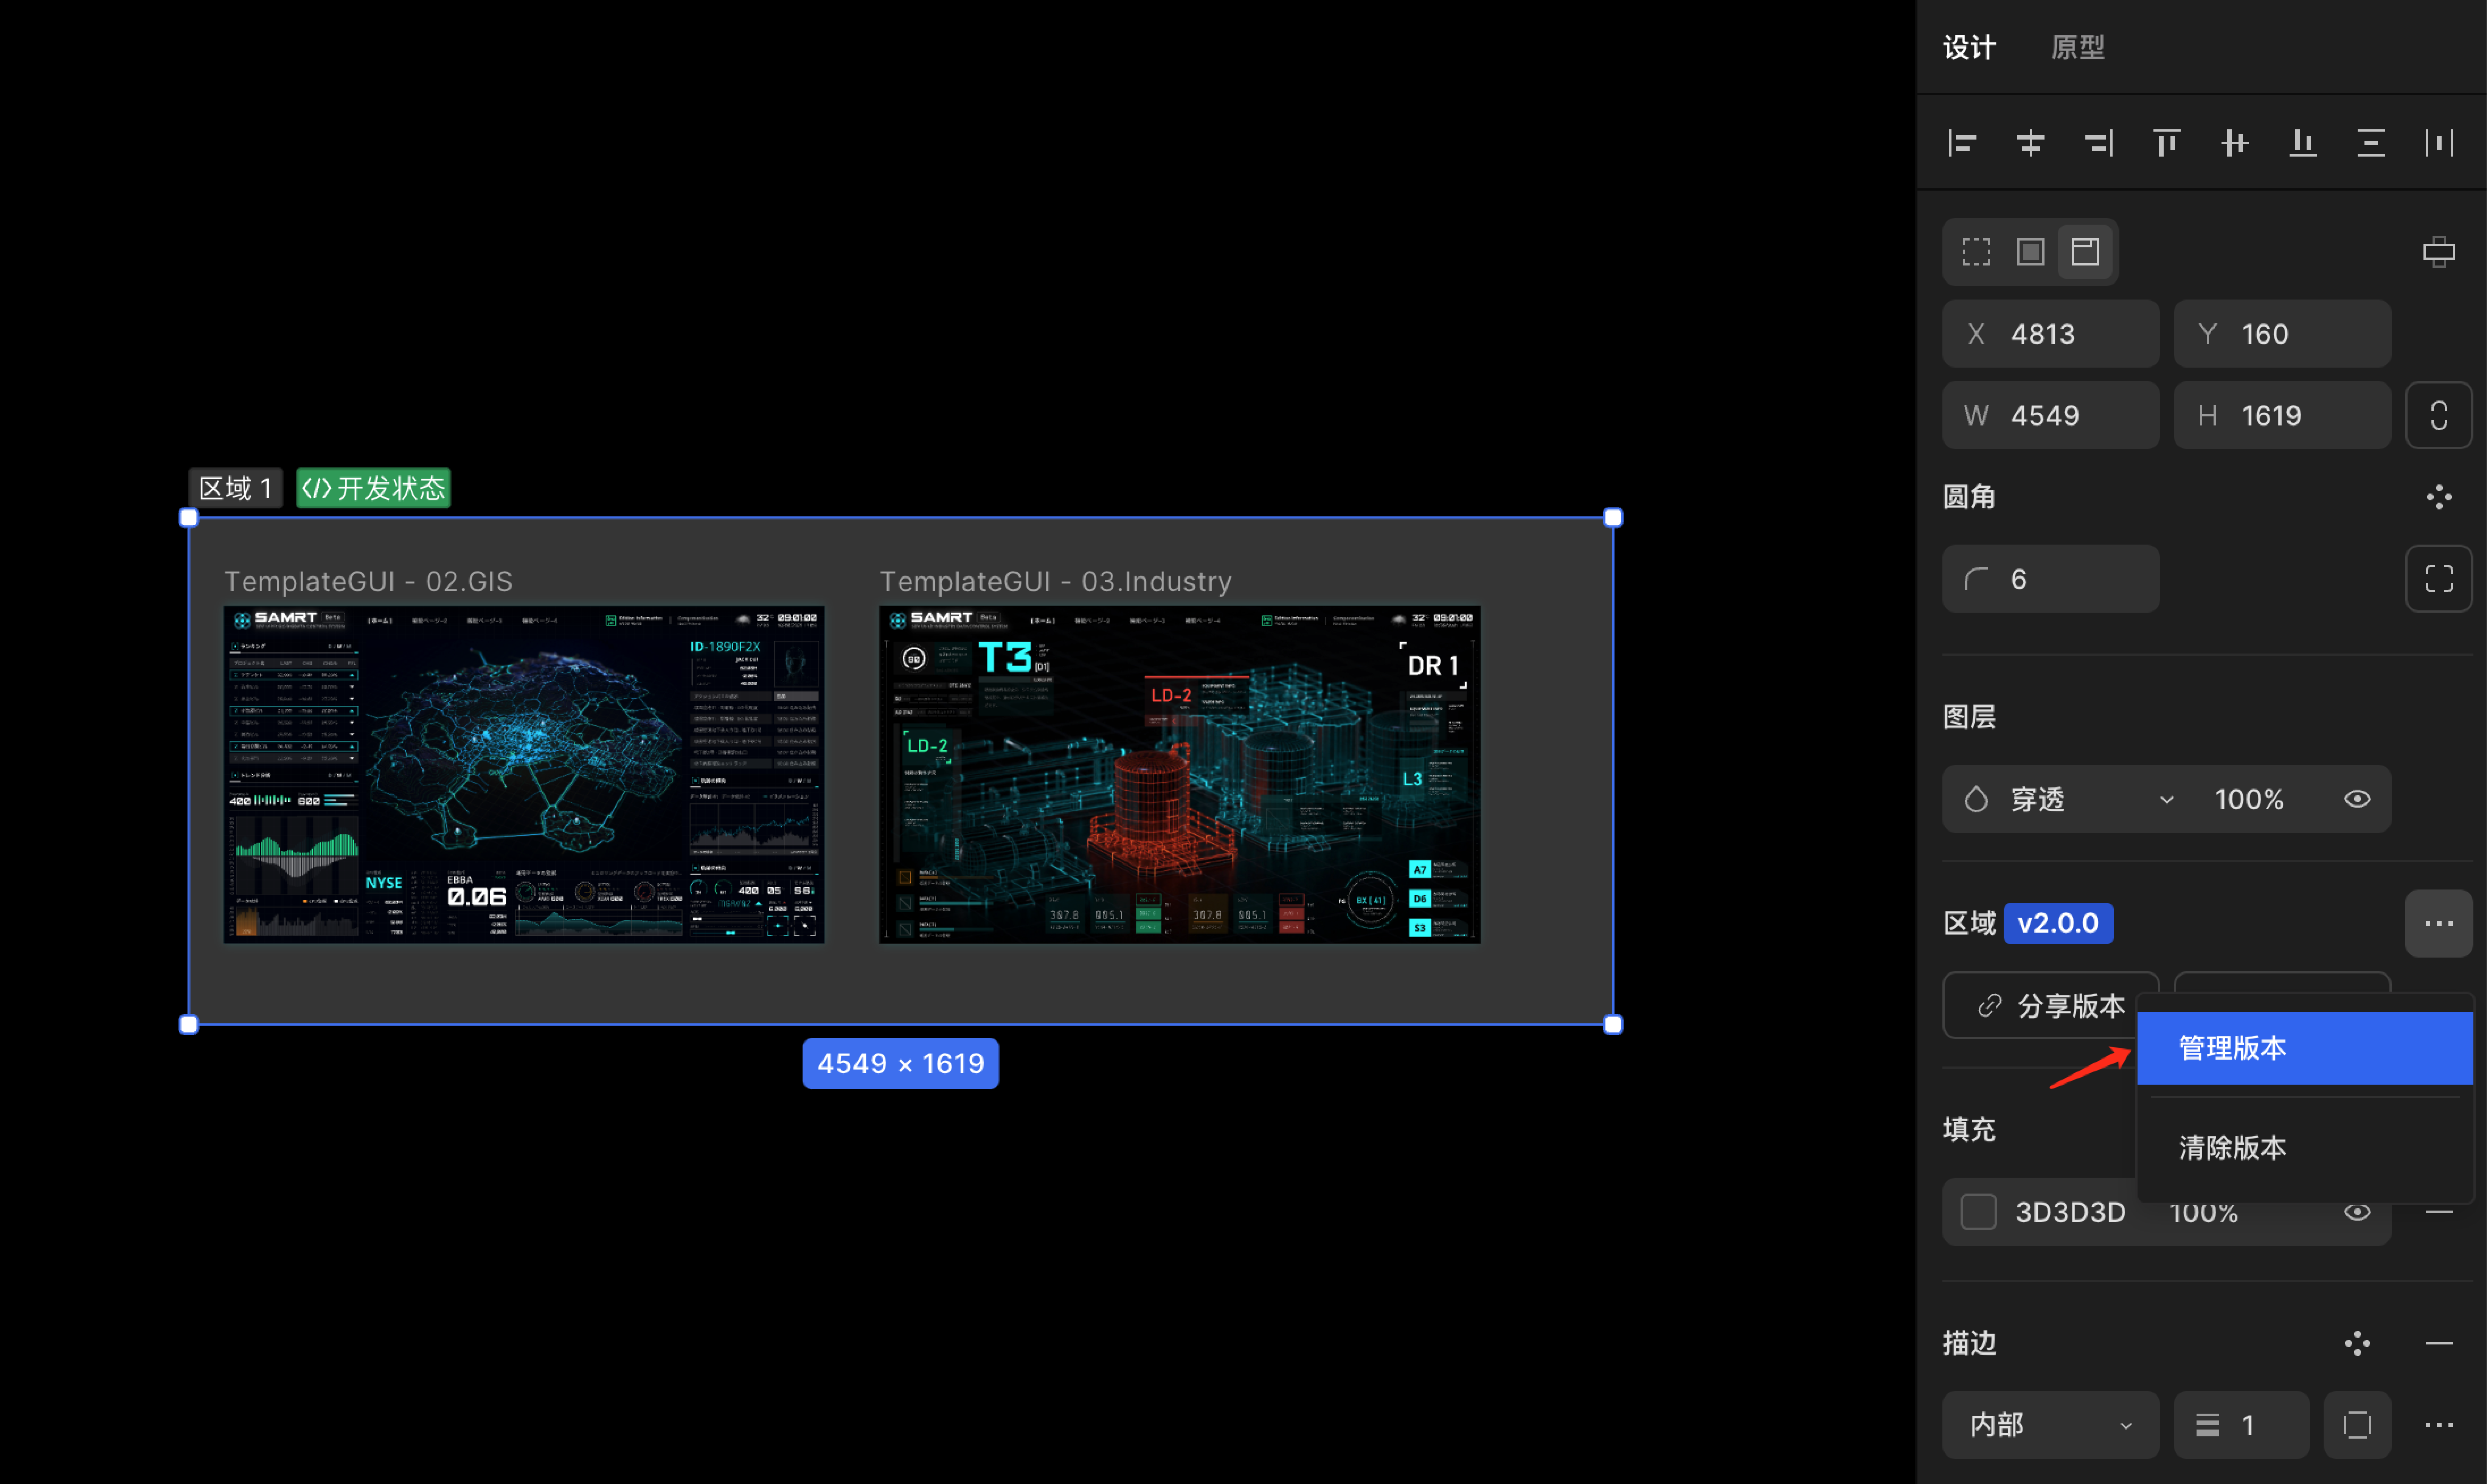
Task: Switch to the 原型 tab
Action: click(x=2078, y=47)
